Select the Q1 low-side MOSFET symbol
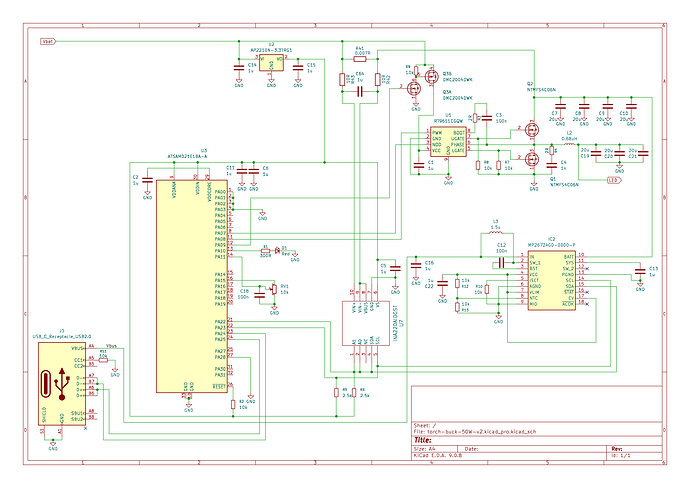This screenshot has width=690, height=487. pos(532,159)
